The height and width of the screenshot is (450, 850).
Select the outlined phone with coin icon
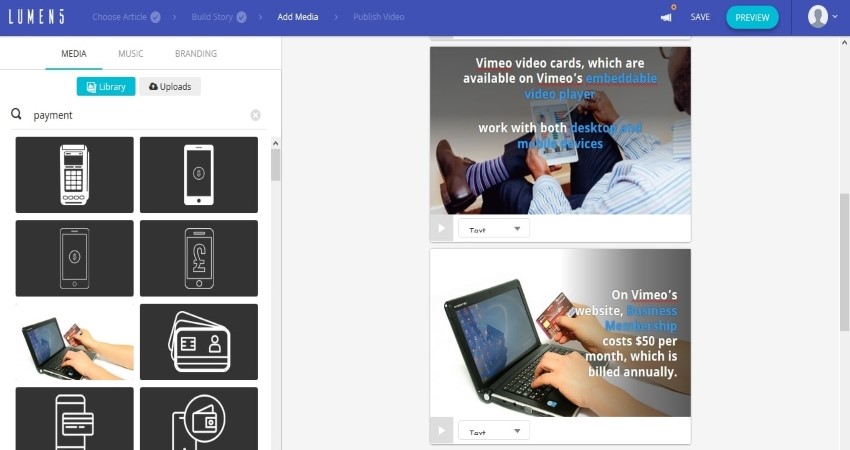point(74,258)
